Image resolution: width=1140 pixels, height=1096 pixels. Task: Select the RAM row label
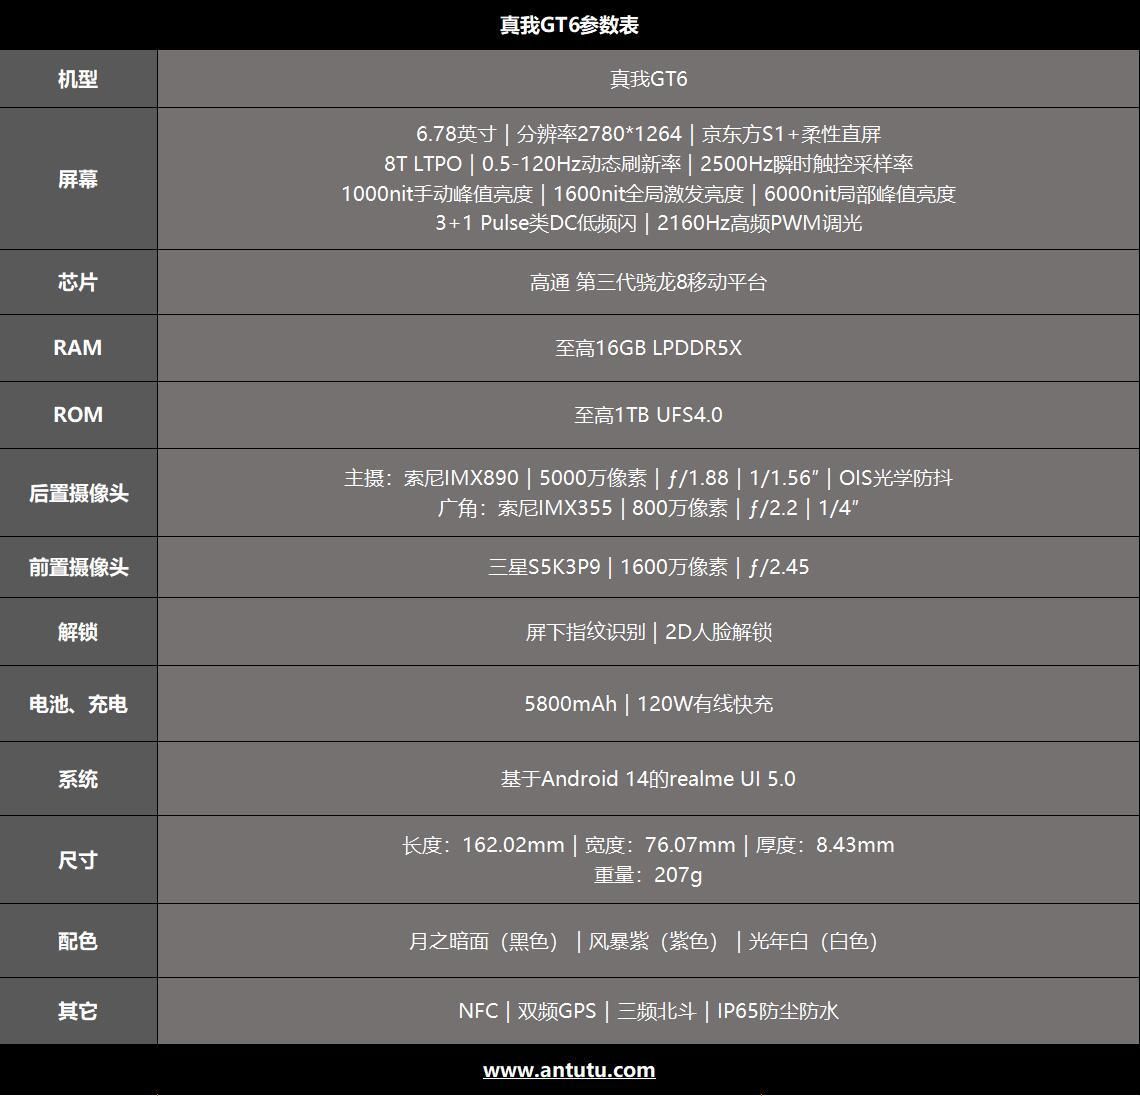[78, 348]
